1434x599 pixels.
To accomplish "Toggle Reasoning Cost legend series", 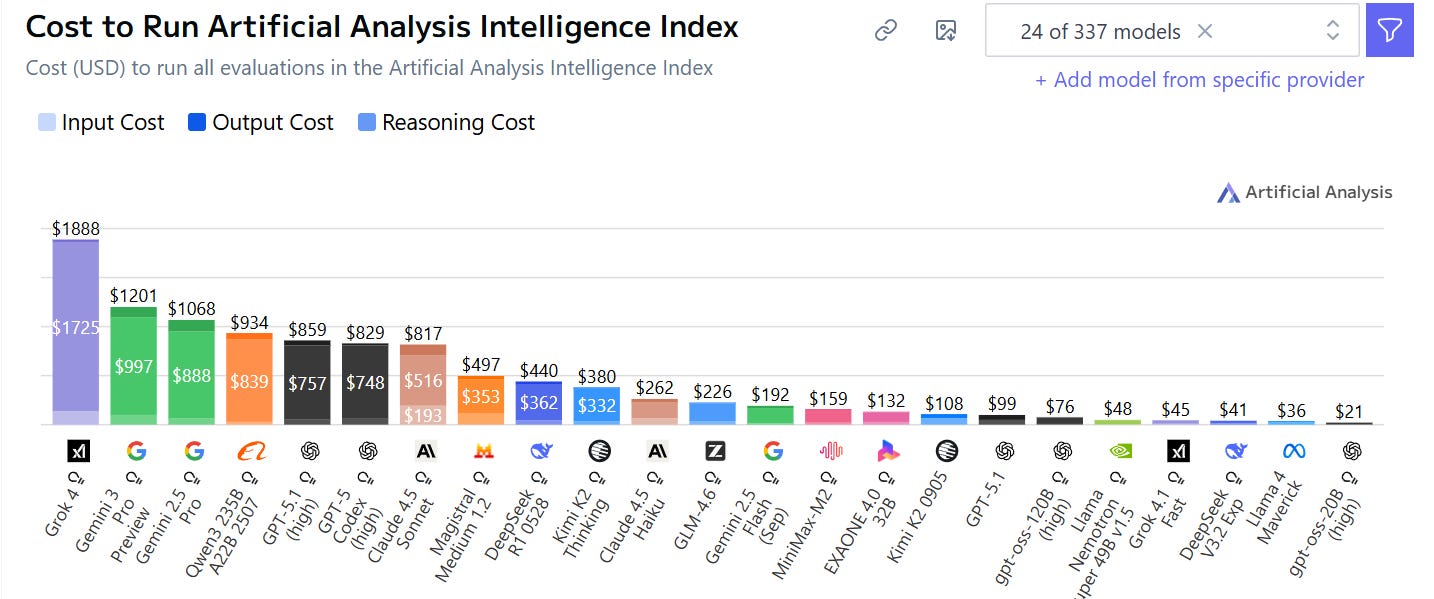I will tap(446, 123).
